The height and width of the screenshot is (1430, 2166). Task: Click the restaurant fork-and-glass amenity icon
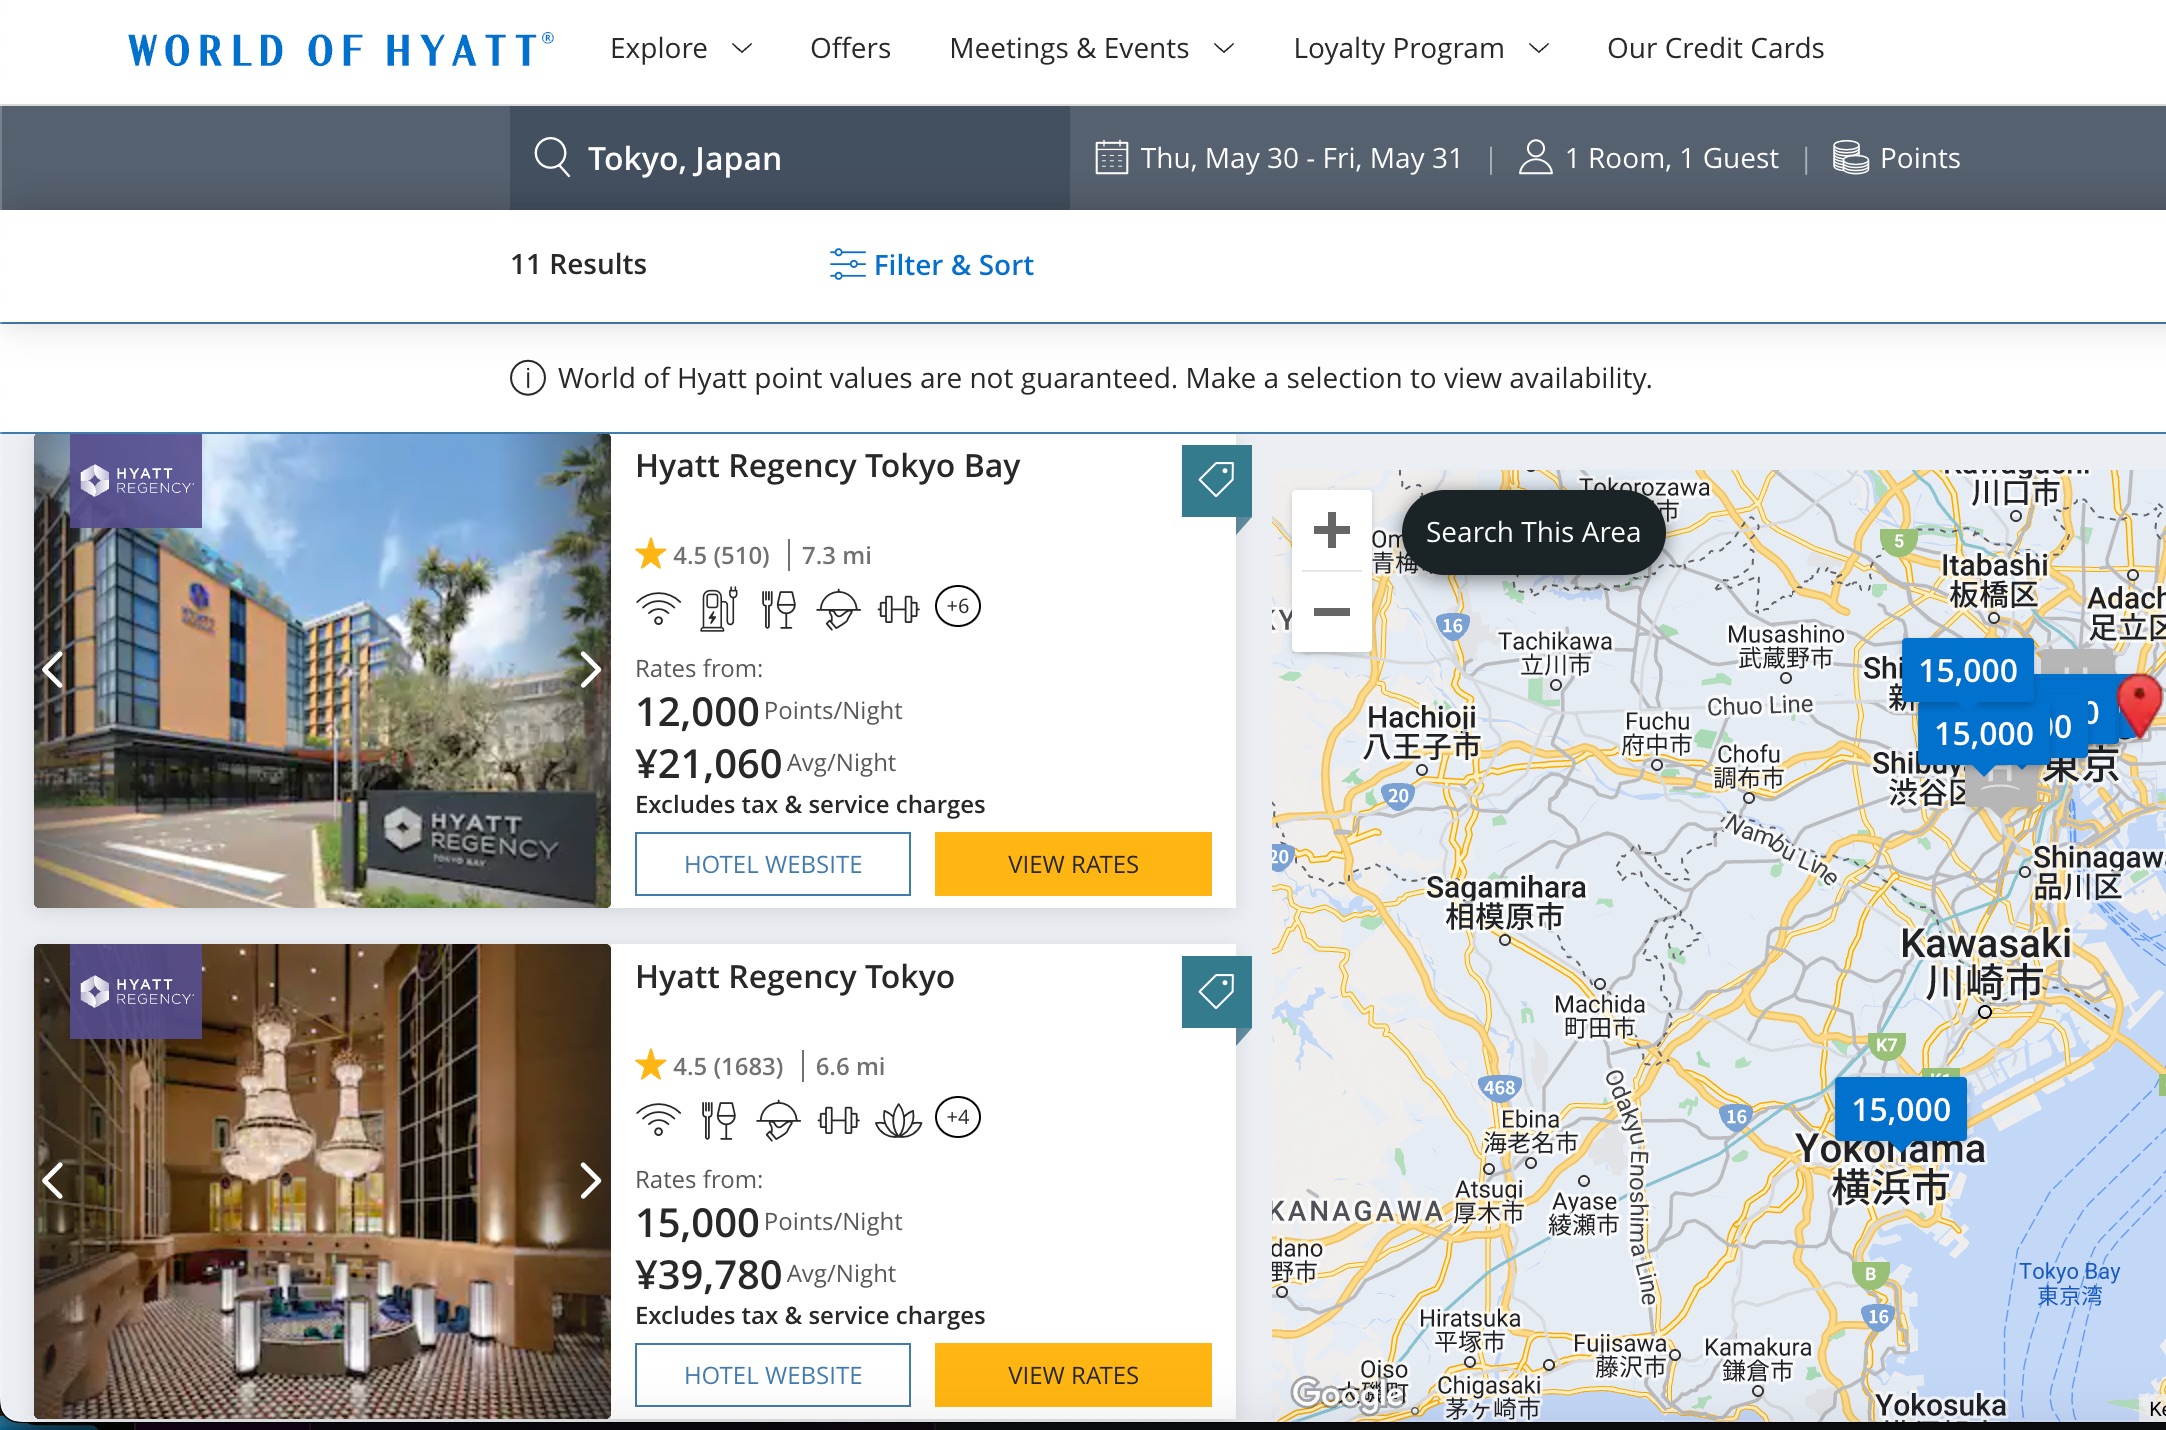coord(779,606)
